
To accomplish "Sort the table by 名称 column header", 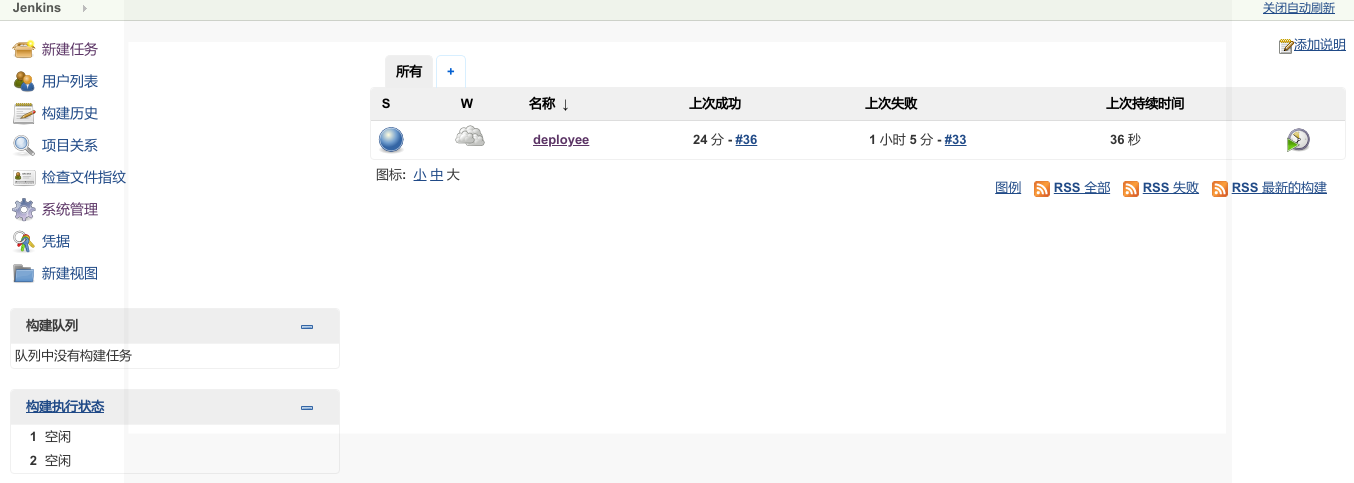I will click(x=542, y=104).
